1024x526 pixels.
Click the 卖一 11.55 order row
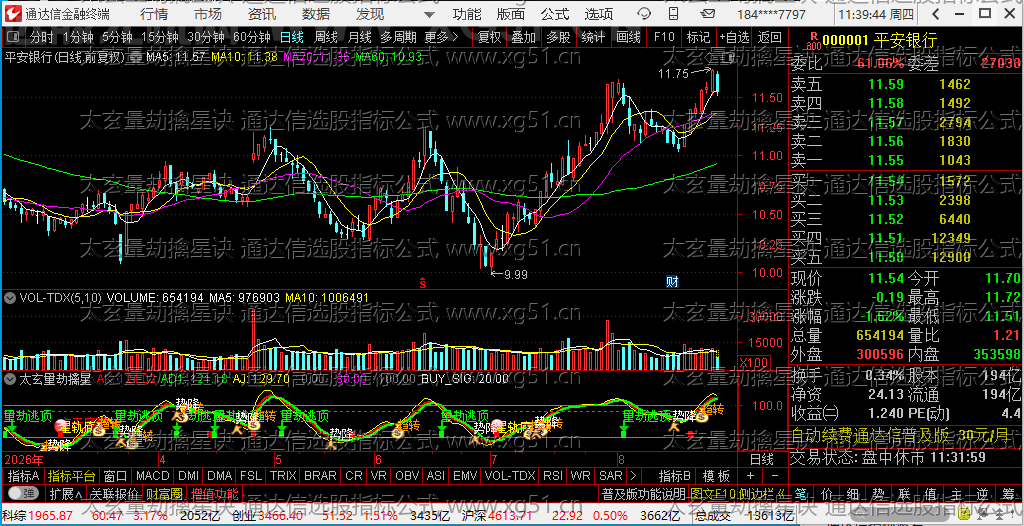(x=904, y=160)
